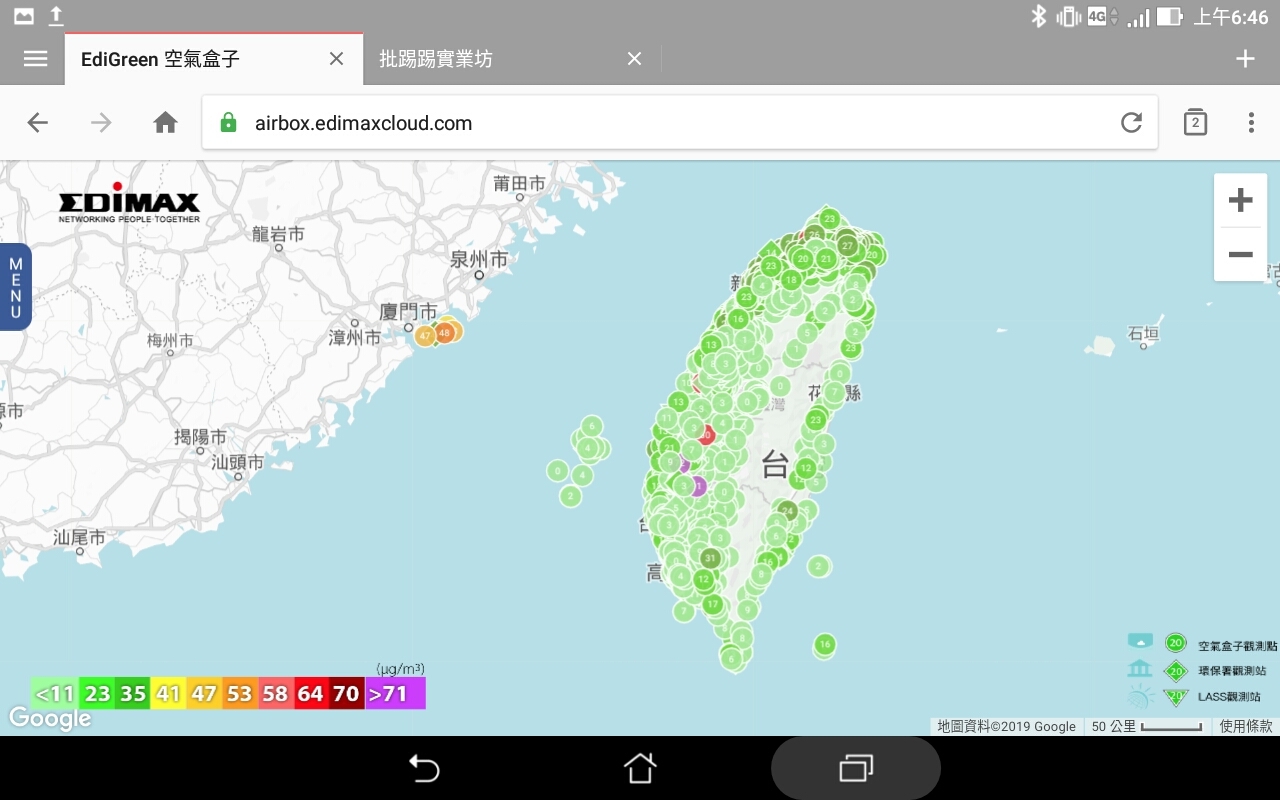Open the 17 marker in southern Taiwan

(x=712, y=604)
